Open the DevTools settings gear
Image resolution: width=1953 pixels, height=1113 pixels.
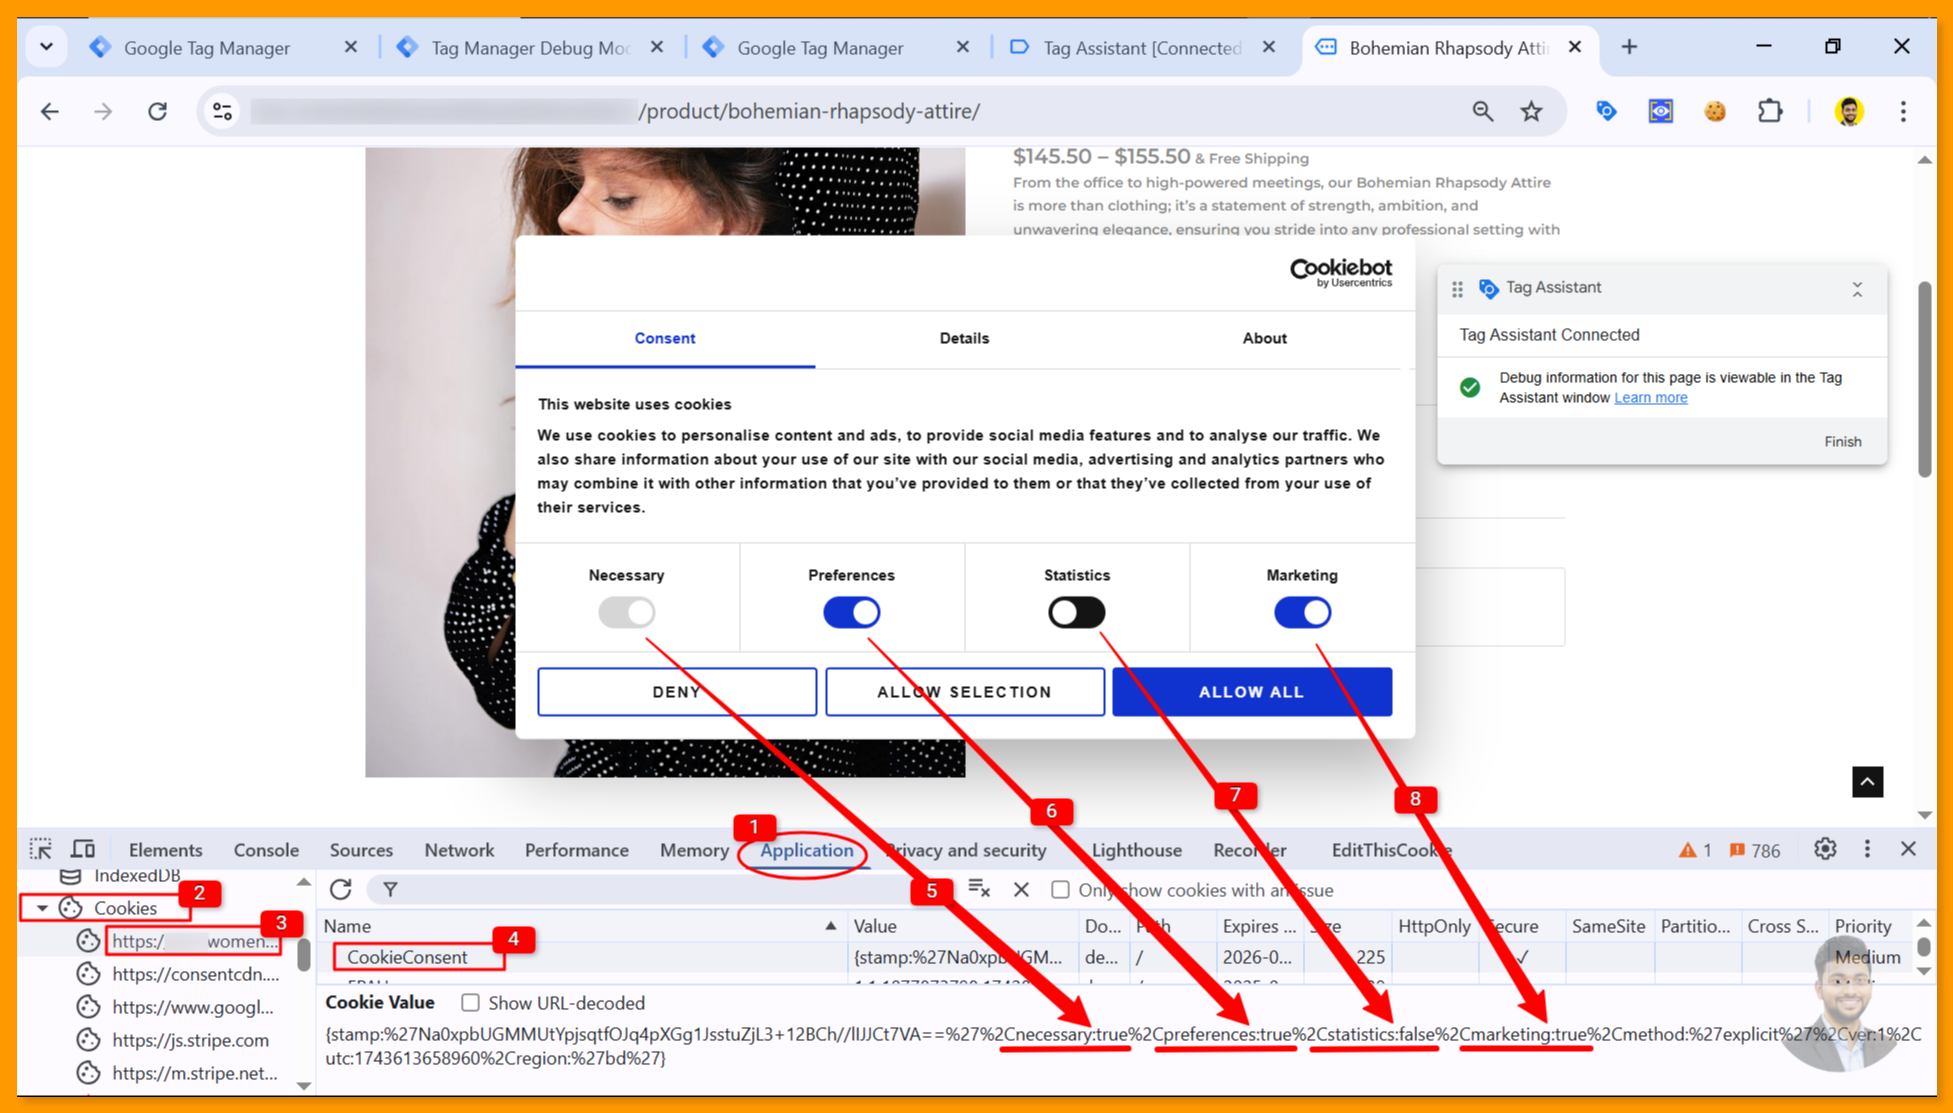point(1824,849)
